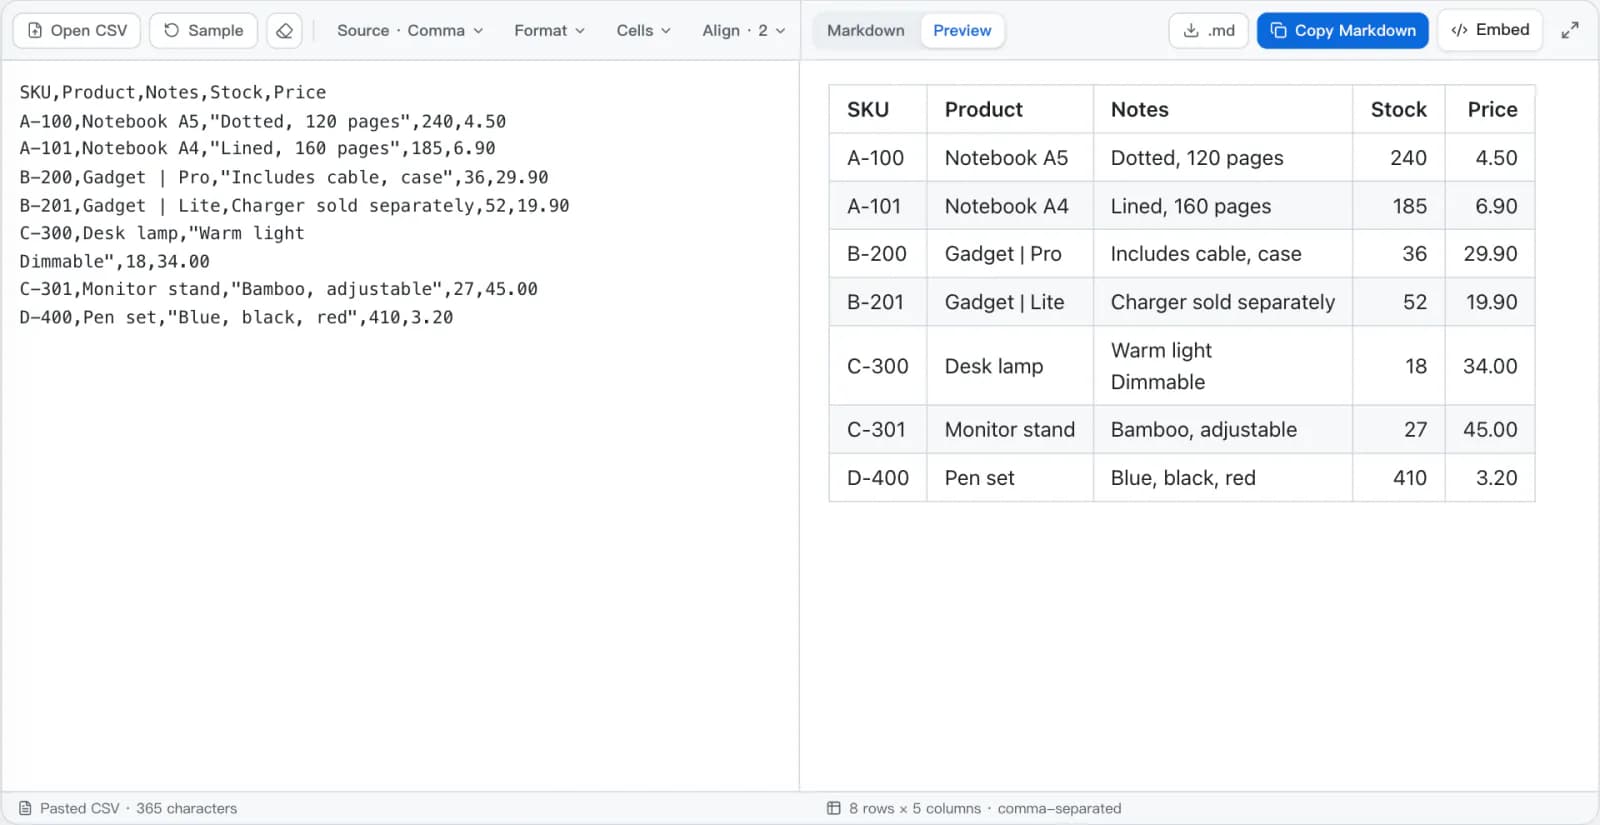Open a CSV file with Open CSV

(x=77, y=31)
